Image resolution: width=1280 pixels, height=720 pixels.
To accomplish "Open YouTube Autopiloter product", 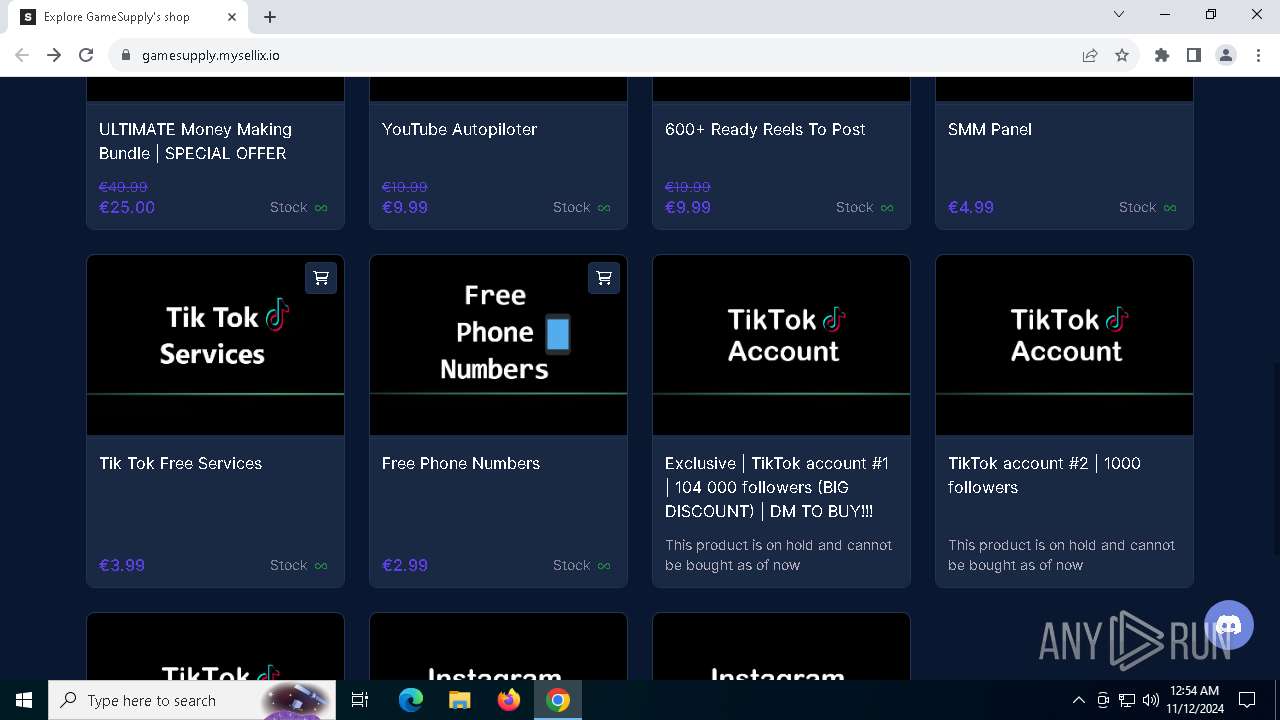I will point(459,129).
